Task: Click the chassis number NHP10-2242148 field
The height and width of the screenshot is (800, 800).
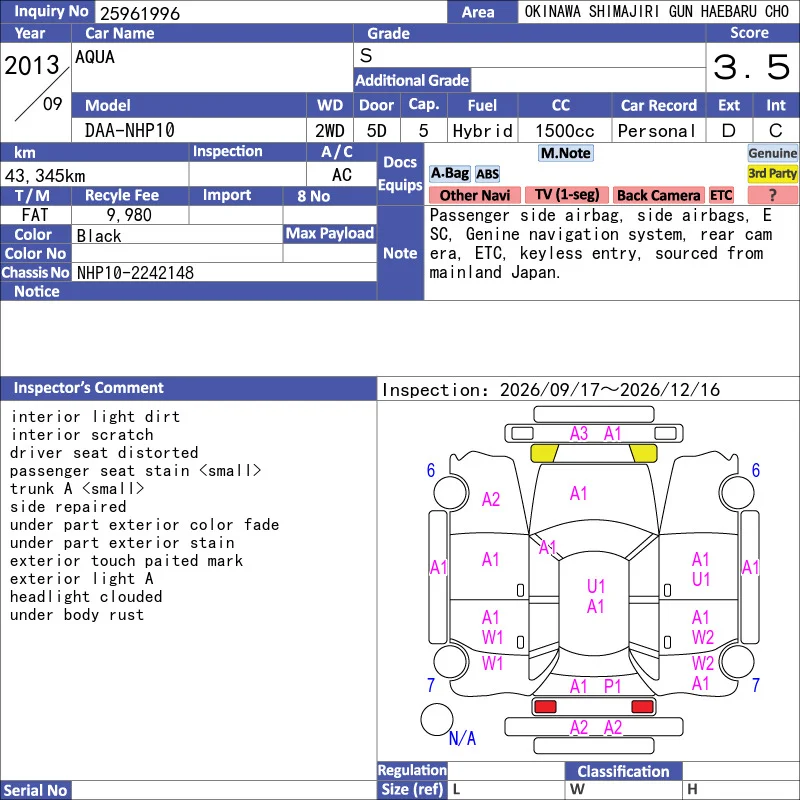Action: (x=224, y=272)
